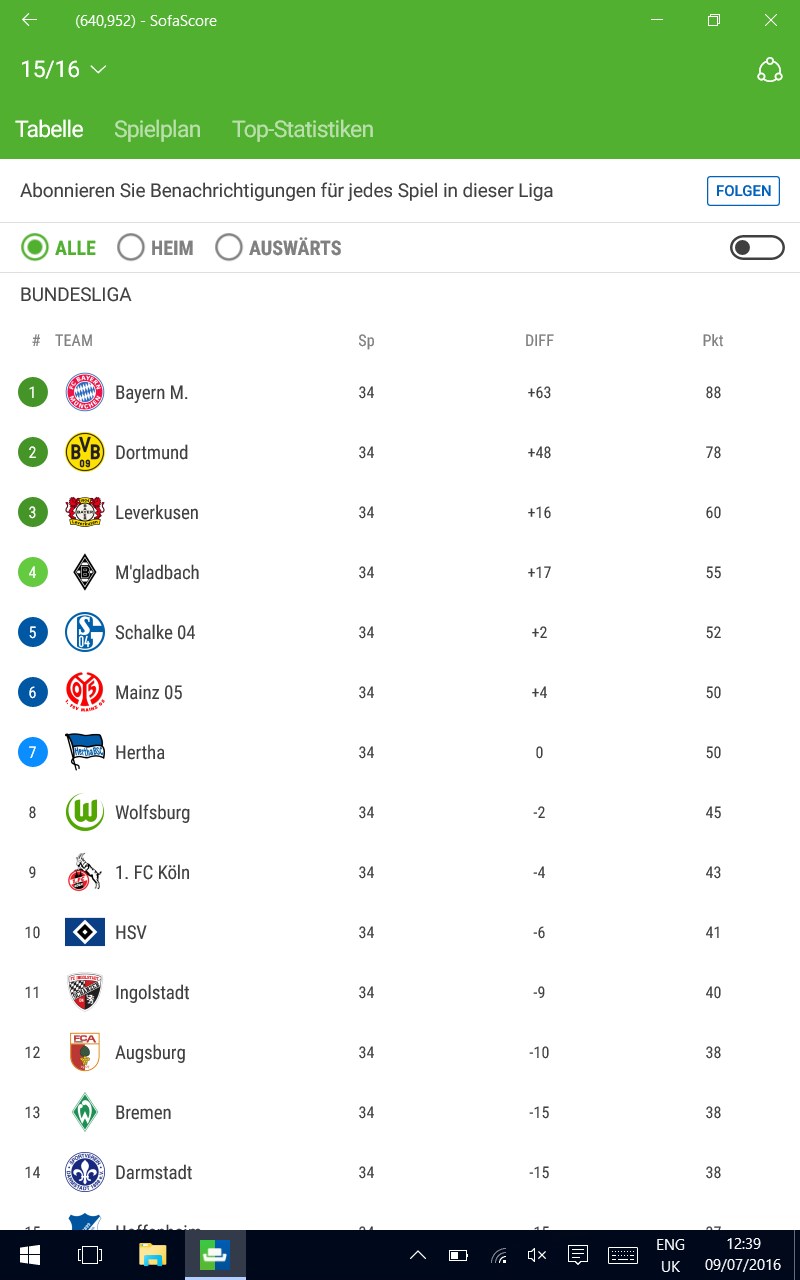Open the HSV diamond logo

point(85,933)
